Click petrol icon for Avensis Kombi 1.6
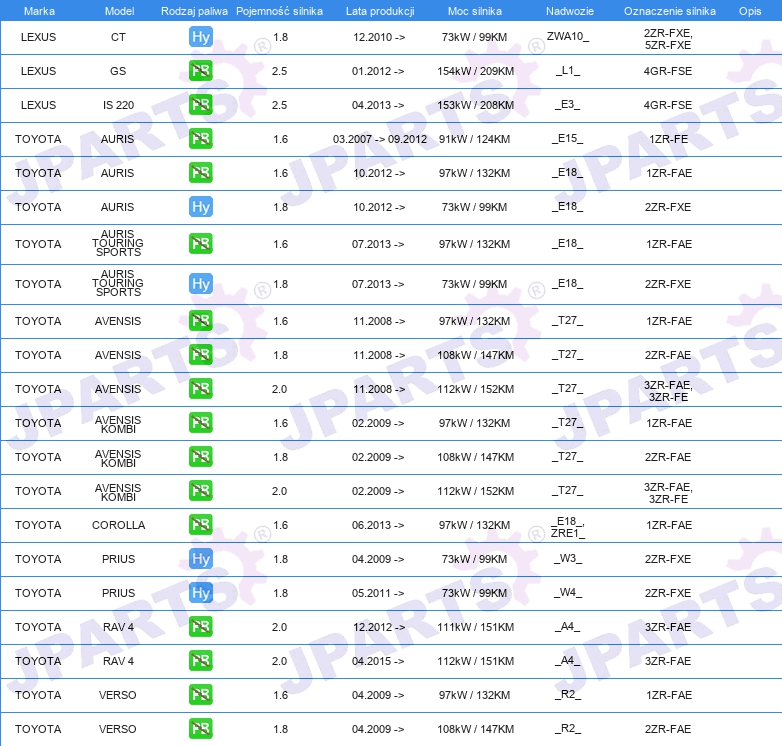The width and height of the screenshot is (782, 746). (x=201, y=423)
